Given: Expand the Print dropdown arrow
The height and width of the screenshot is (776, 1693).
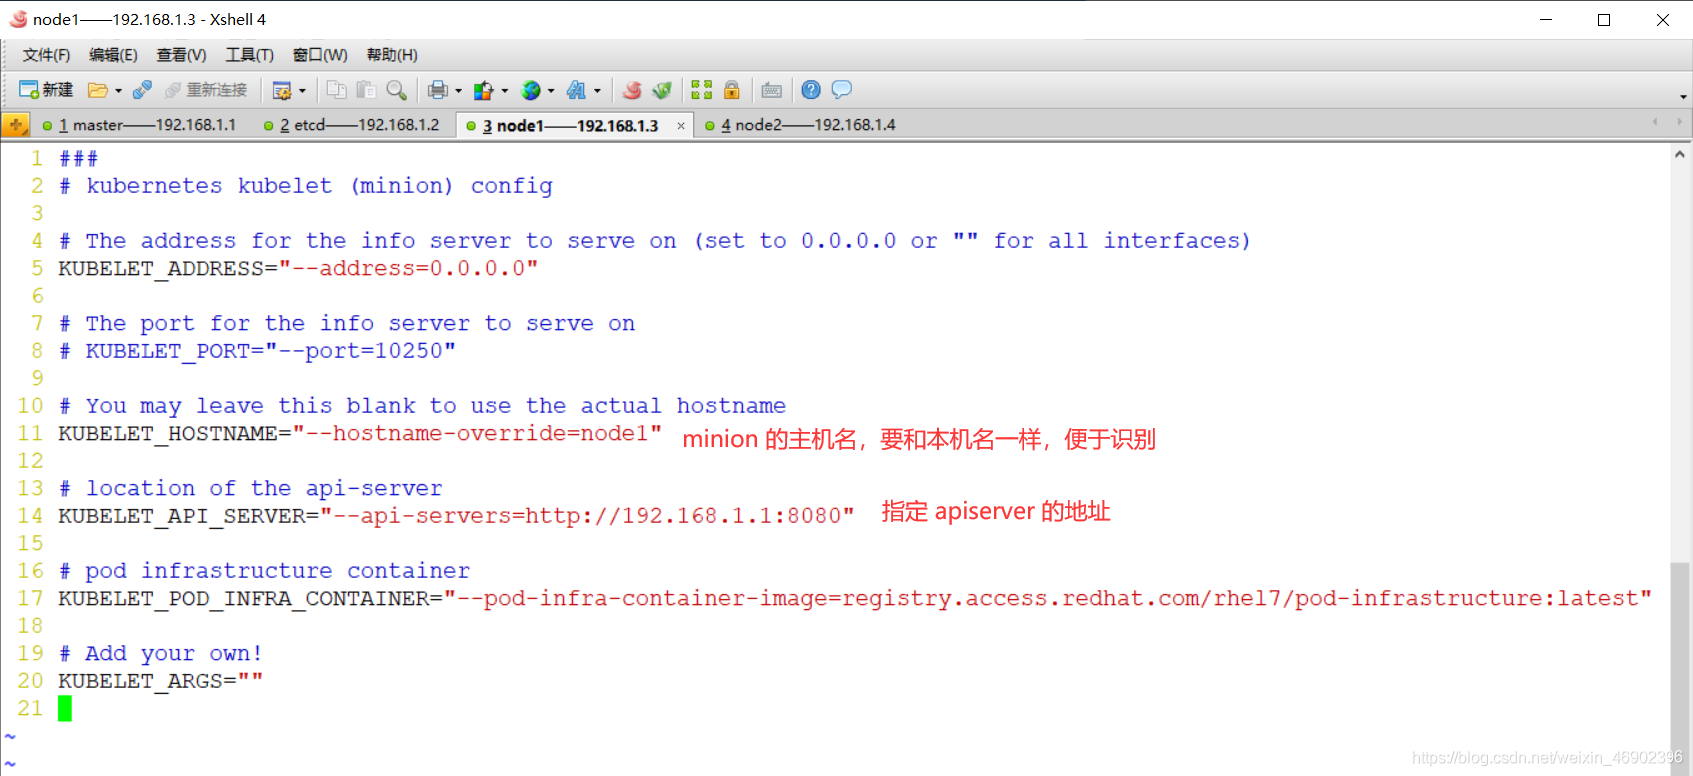Looking at the screenshot, I should (x=458, y=91).
